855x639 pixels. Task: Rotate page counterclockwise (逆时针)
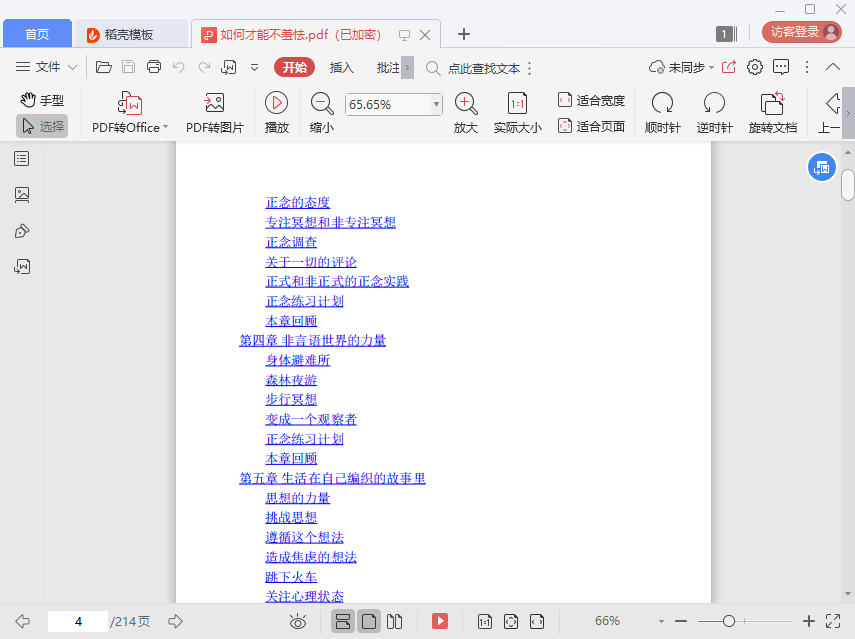click(x=714, y=113)
